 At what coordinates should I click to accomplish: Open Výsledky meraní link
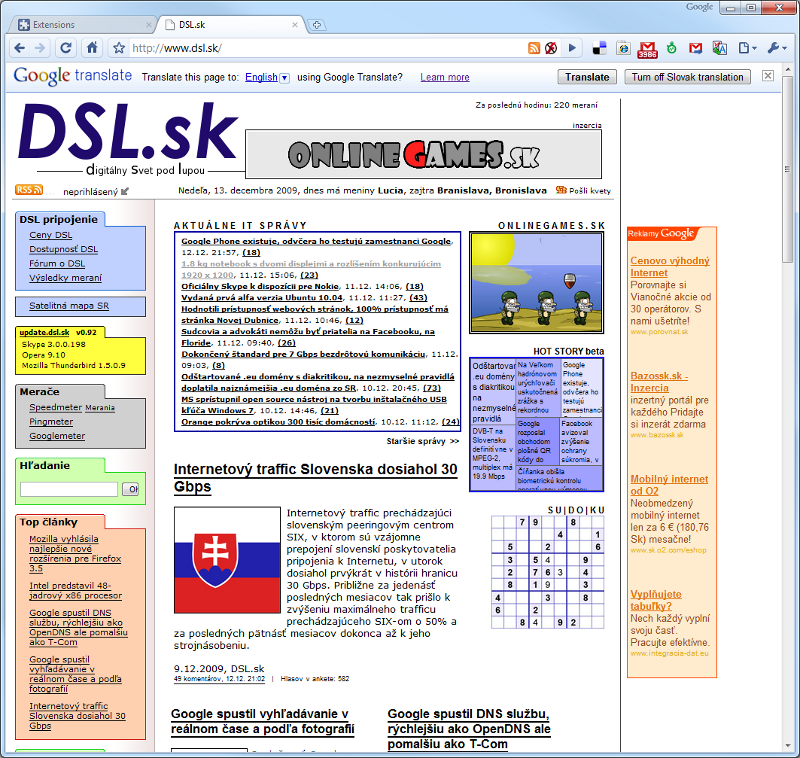pos(65,278)
